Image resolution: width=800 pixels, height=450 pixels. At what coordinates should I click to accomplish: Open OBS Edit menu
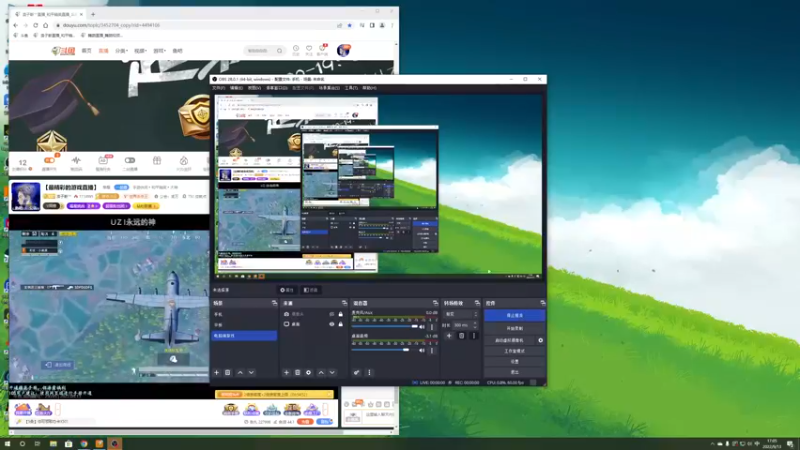236,88
